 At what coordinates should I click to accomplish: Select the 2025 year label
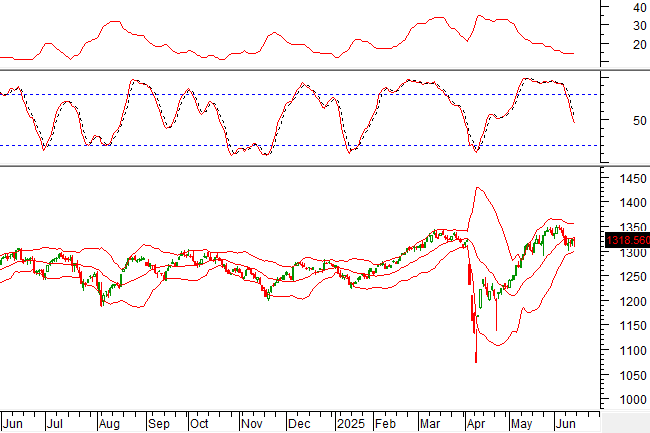point(351,424)
